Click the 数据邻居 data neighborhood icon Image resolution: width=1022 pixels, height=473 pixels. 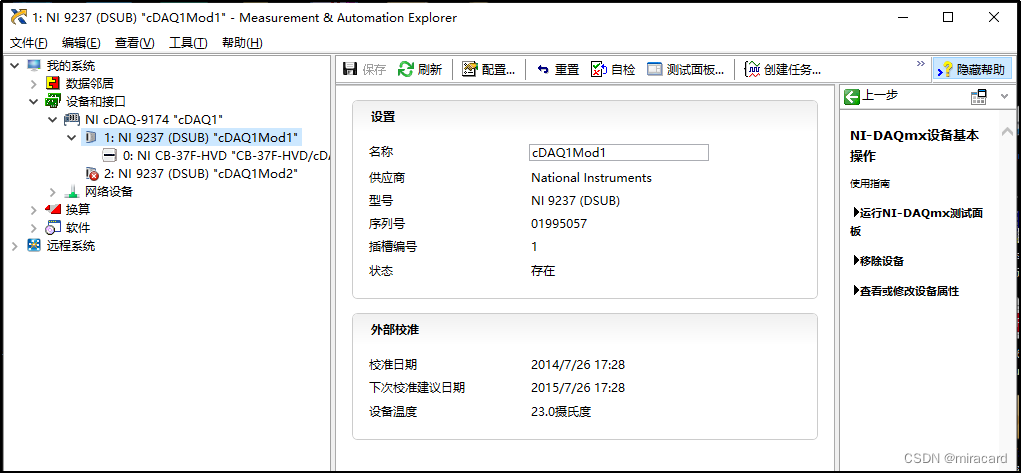point(53,83)
